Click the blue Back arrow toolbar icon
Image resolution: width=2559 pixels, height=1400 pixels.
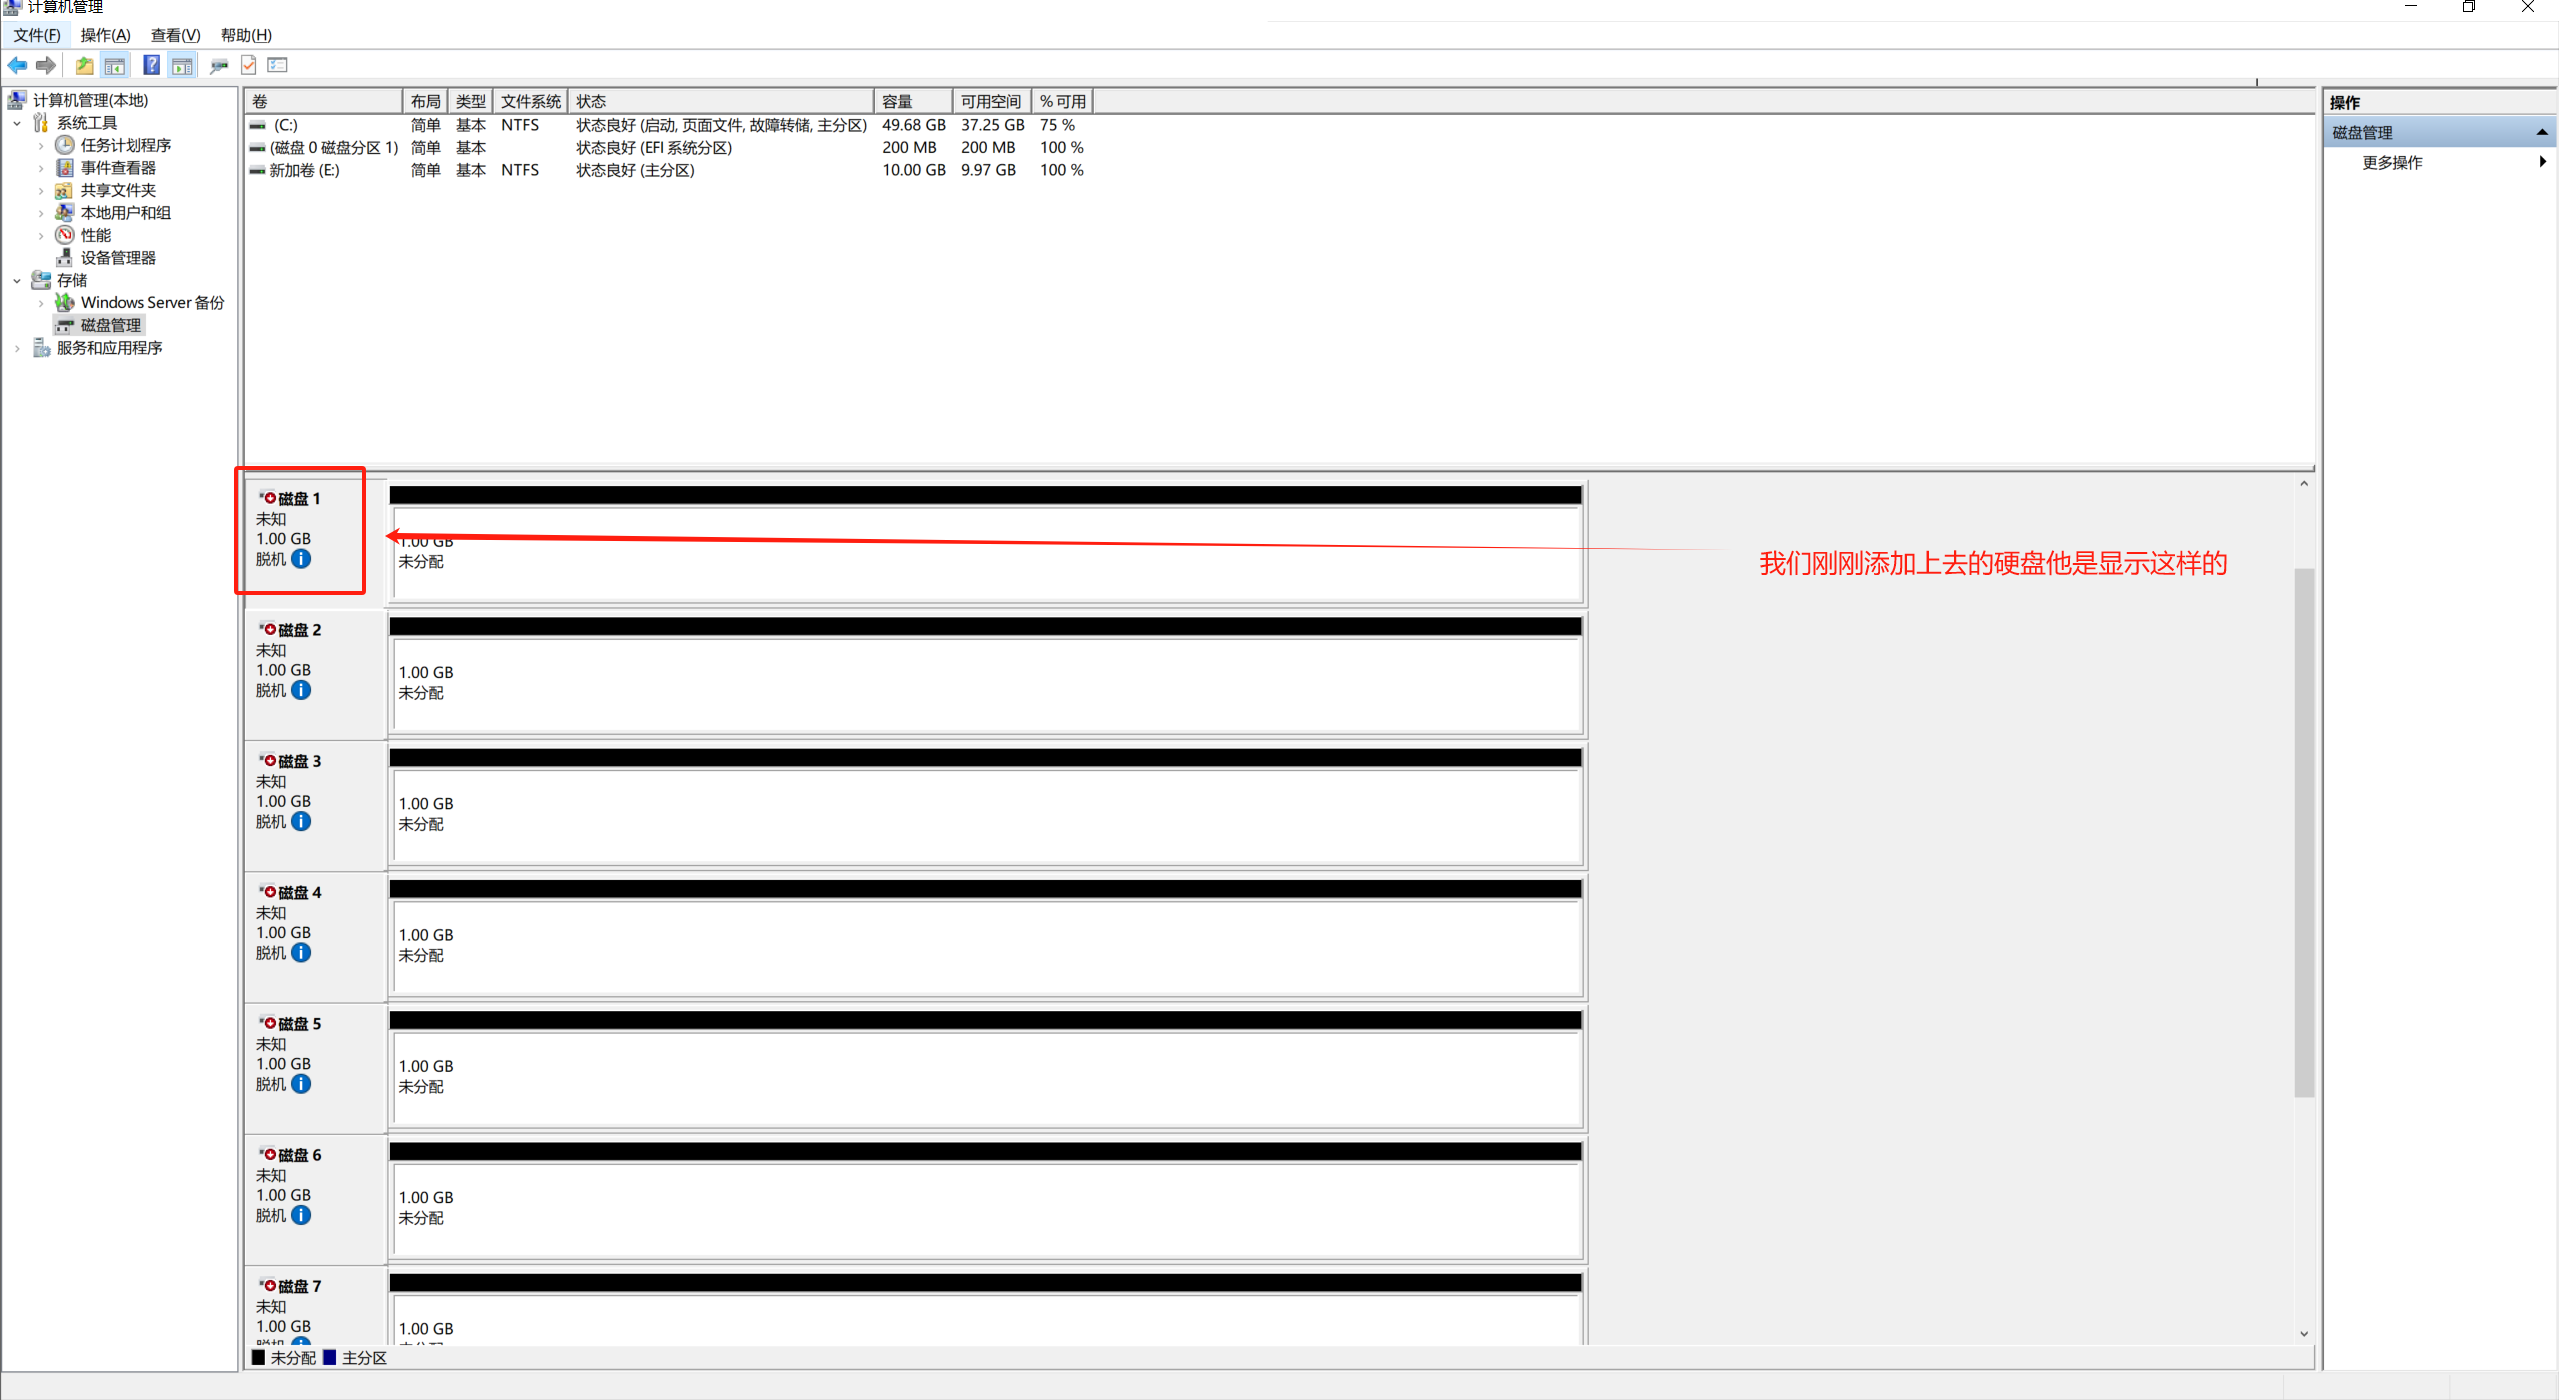click(17, 65)
